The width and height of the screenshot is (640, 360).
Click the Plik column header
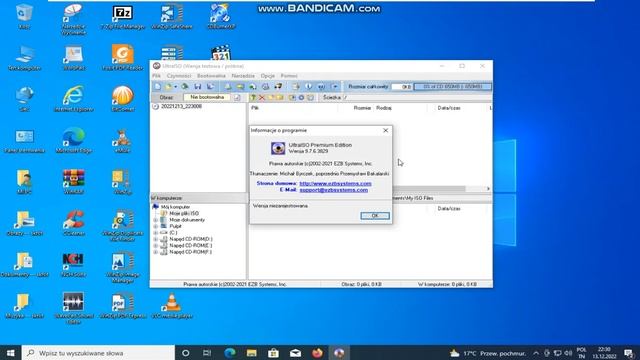(255, 108)
